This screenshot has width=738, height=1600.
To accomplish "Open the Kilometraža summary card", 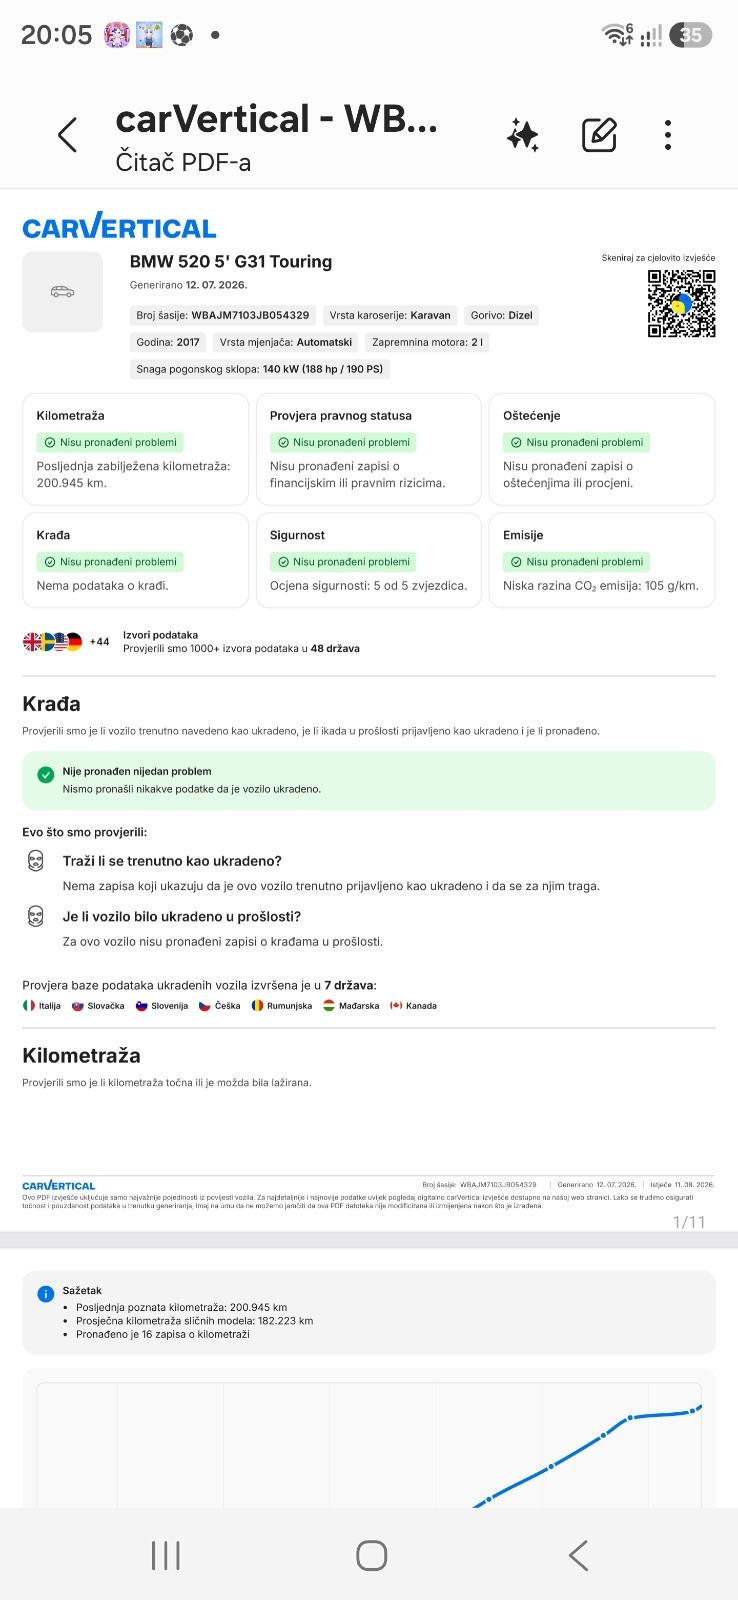I will click(135, 449).
